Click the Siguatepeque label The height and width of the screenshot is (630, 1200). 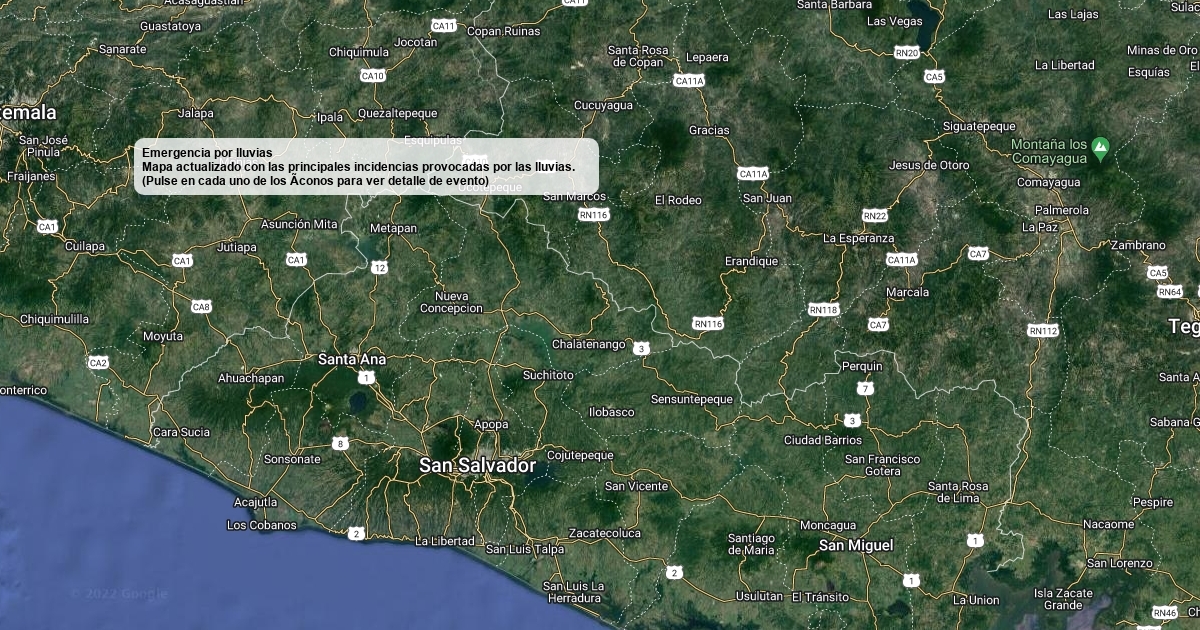click(979, 126)
